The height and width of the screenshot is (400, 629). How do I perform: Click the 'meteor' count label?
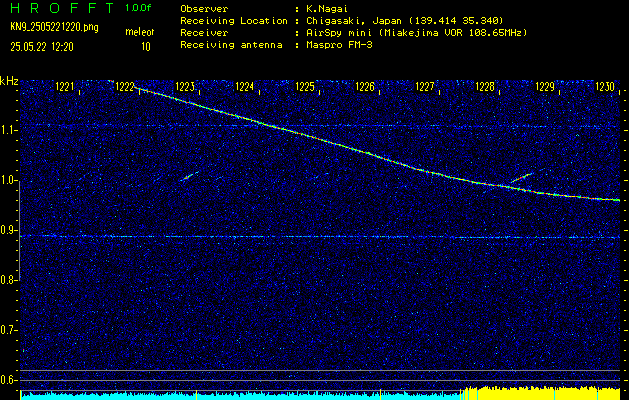click(140, 32)
